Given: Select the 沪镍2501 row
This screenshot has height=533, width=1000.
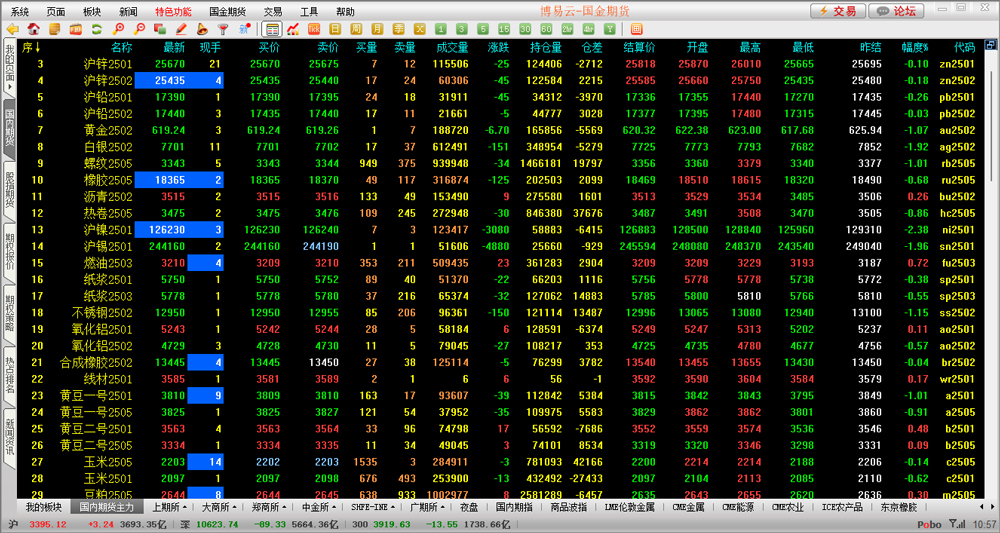Looking at the screenshot, I should tap(500, 230).
